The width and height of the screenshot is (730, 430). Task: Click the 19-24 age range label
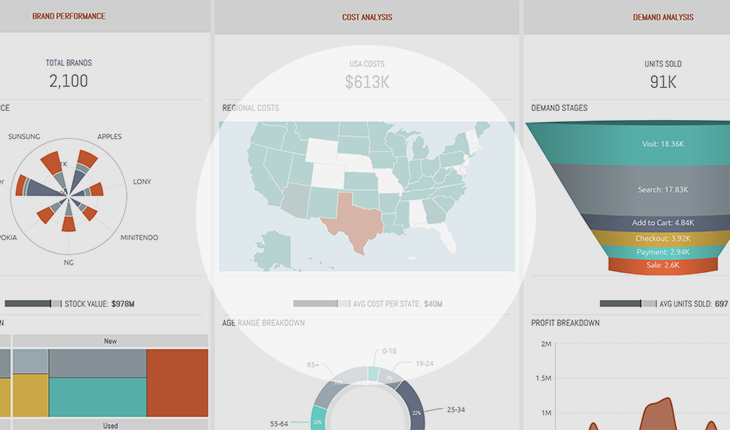coord(424,363)
